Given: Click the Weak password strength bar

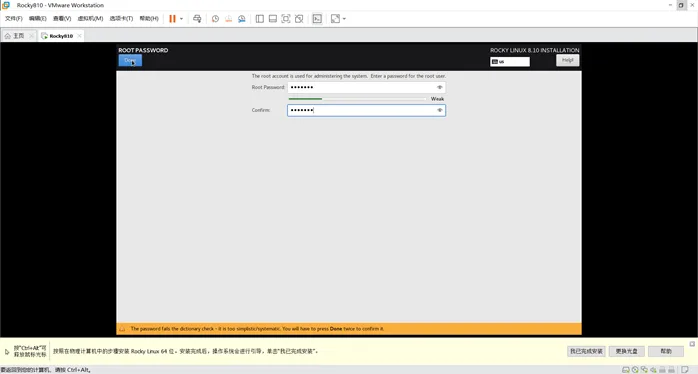Looking at the screenshot, I should click(357, 99).
